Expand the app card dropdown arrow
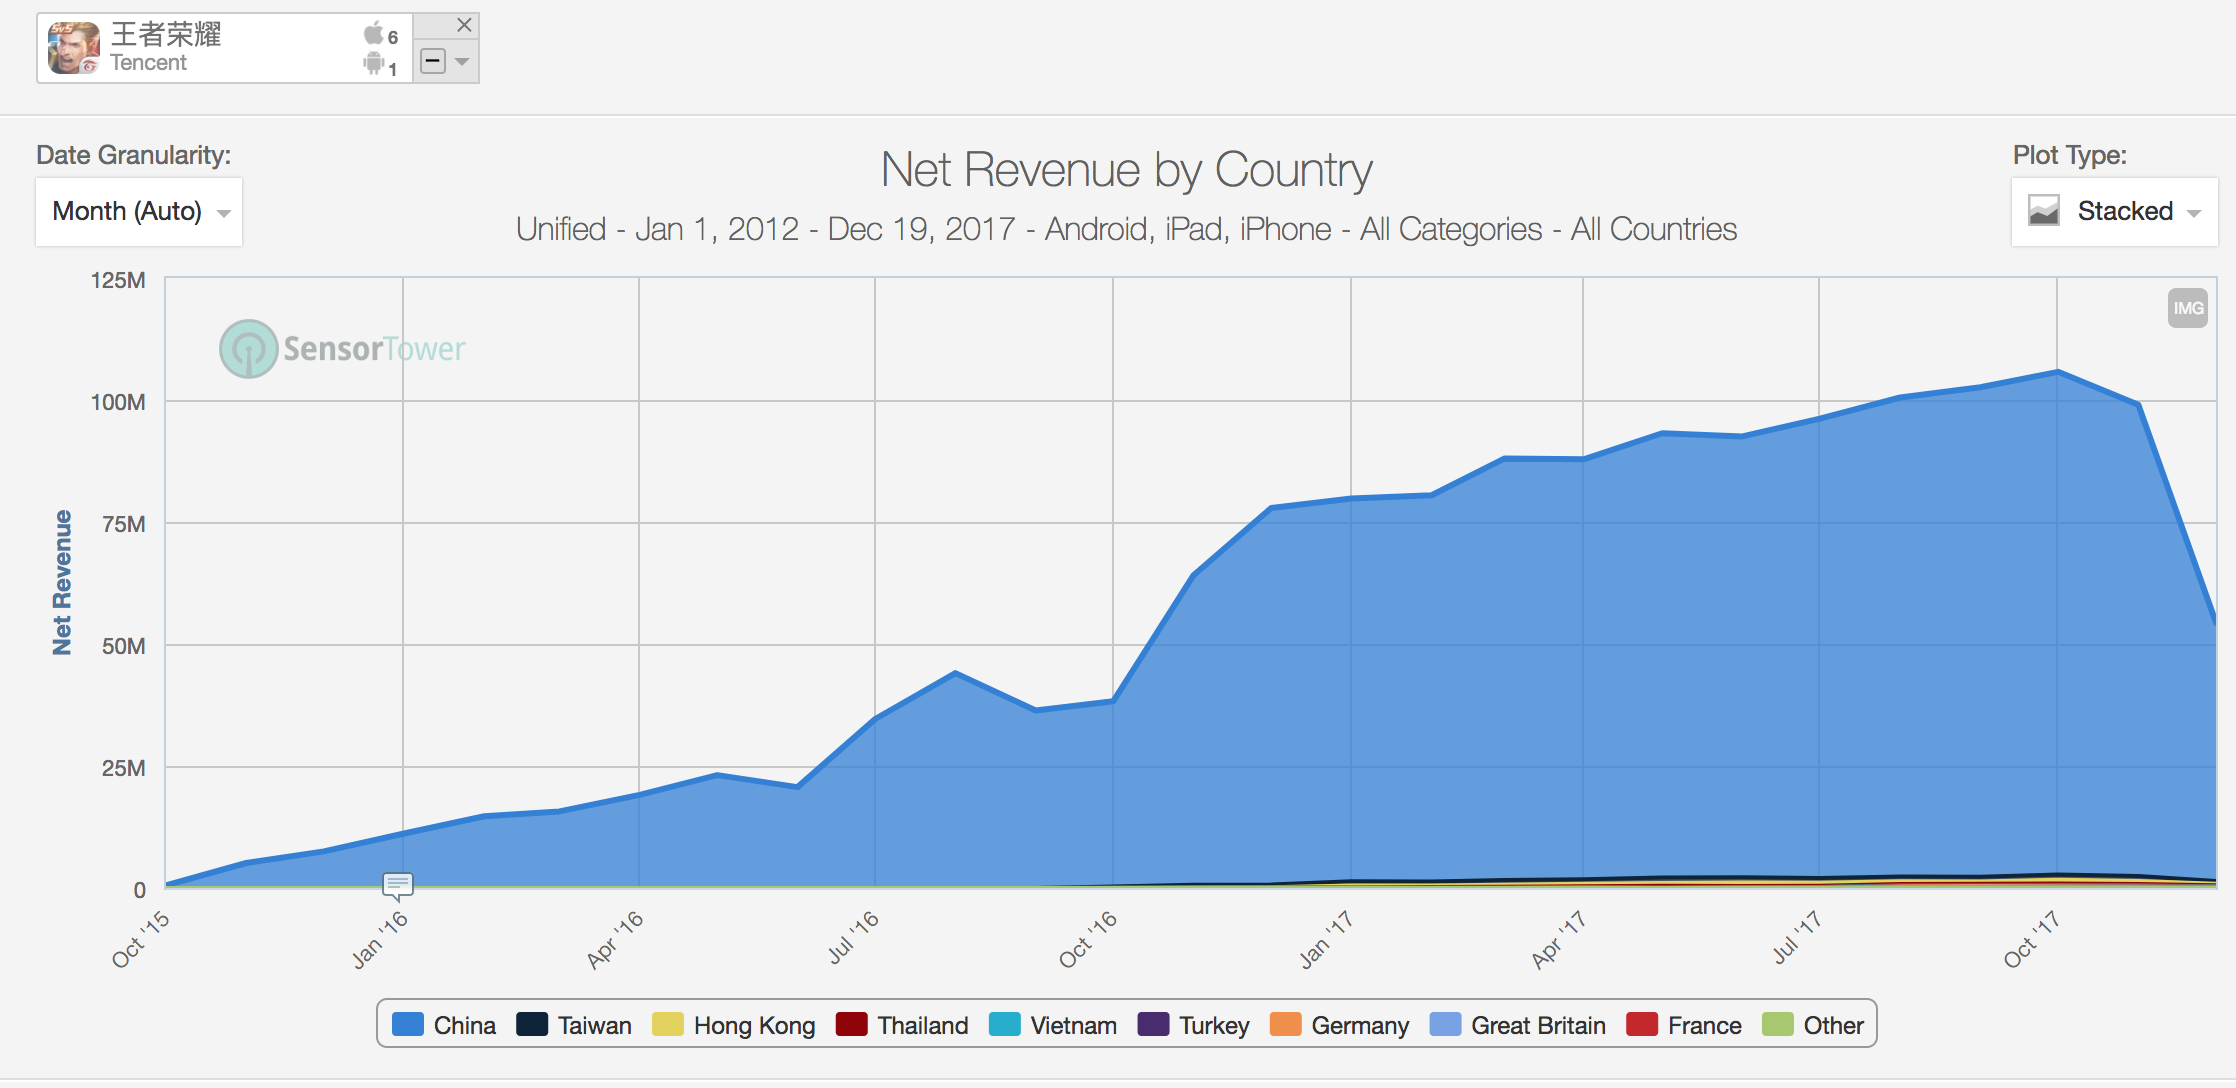The height and width of the screenshot is (1088, 2236). point(462,62)
